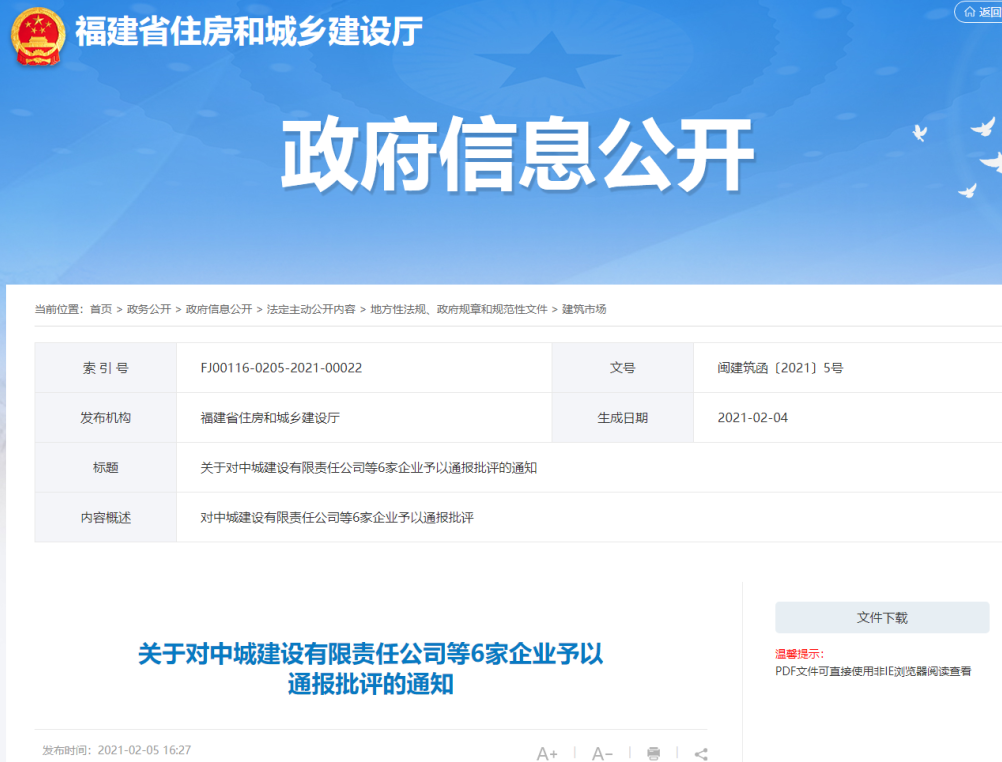The width and height of the screenshot is (1002, 762).
Task: Click the 福建省住房和城乡建设厅 site title
Action: click(248, 32)
